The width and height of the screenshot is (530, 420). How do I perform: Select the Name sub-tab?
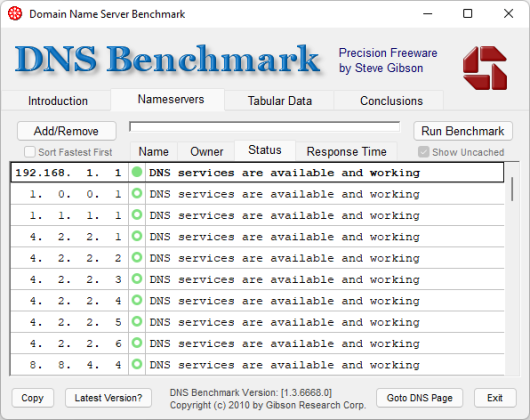(153, 151)
